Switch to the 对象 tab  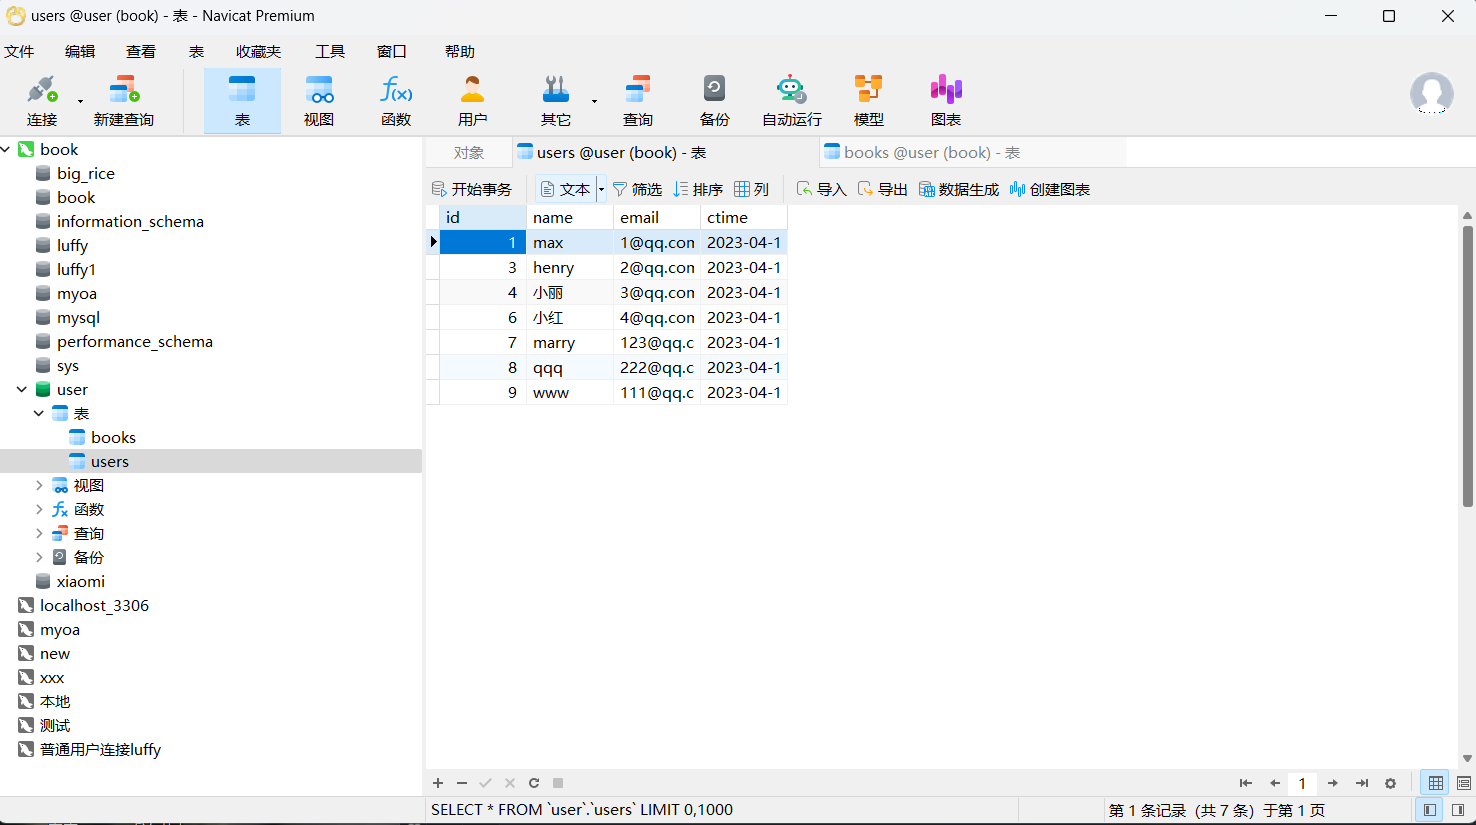[469, 152]
